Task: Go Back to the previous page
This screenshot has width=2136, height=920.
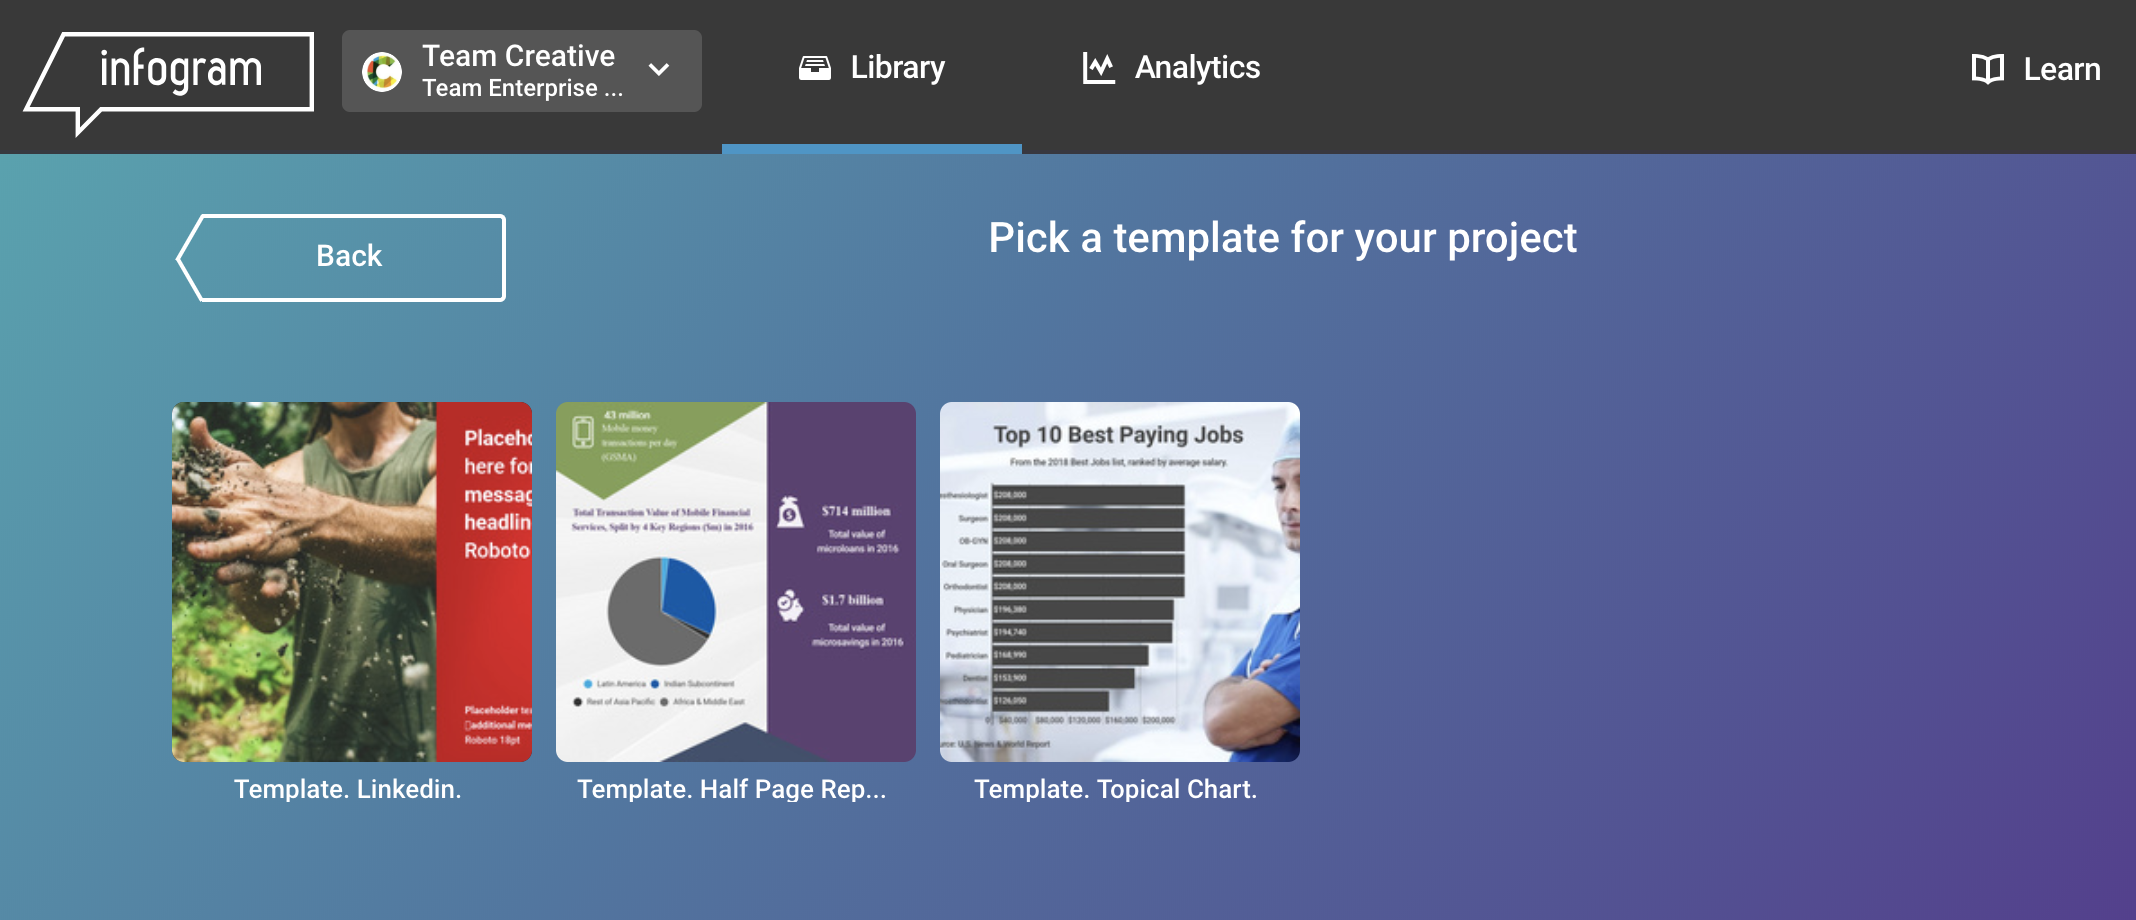Action: click(x=342, y=257)
